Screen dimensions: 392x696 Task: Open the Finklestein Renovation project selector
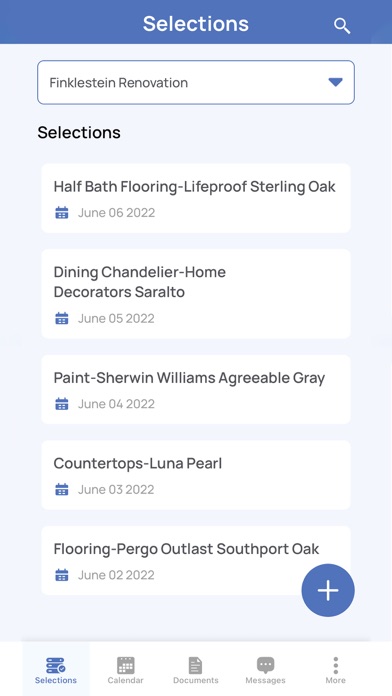(x=196, y=83)
